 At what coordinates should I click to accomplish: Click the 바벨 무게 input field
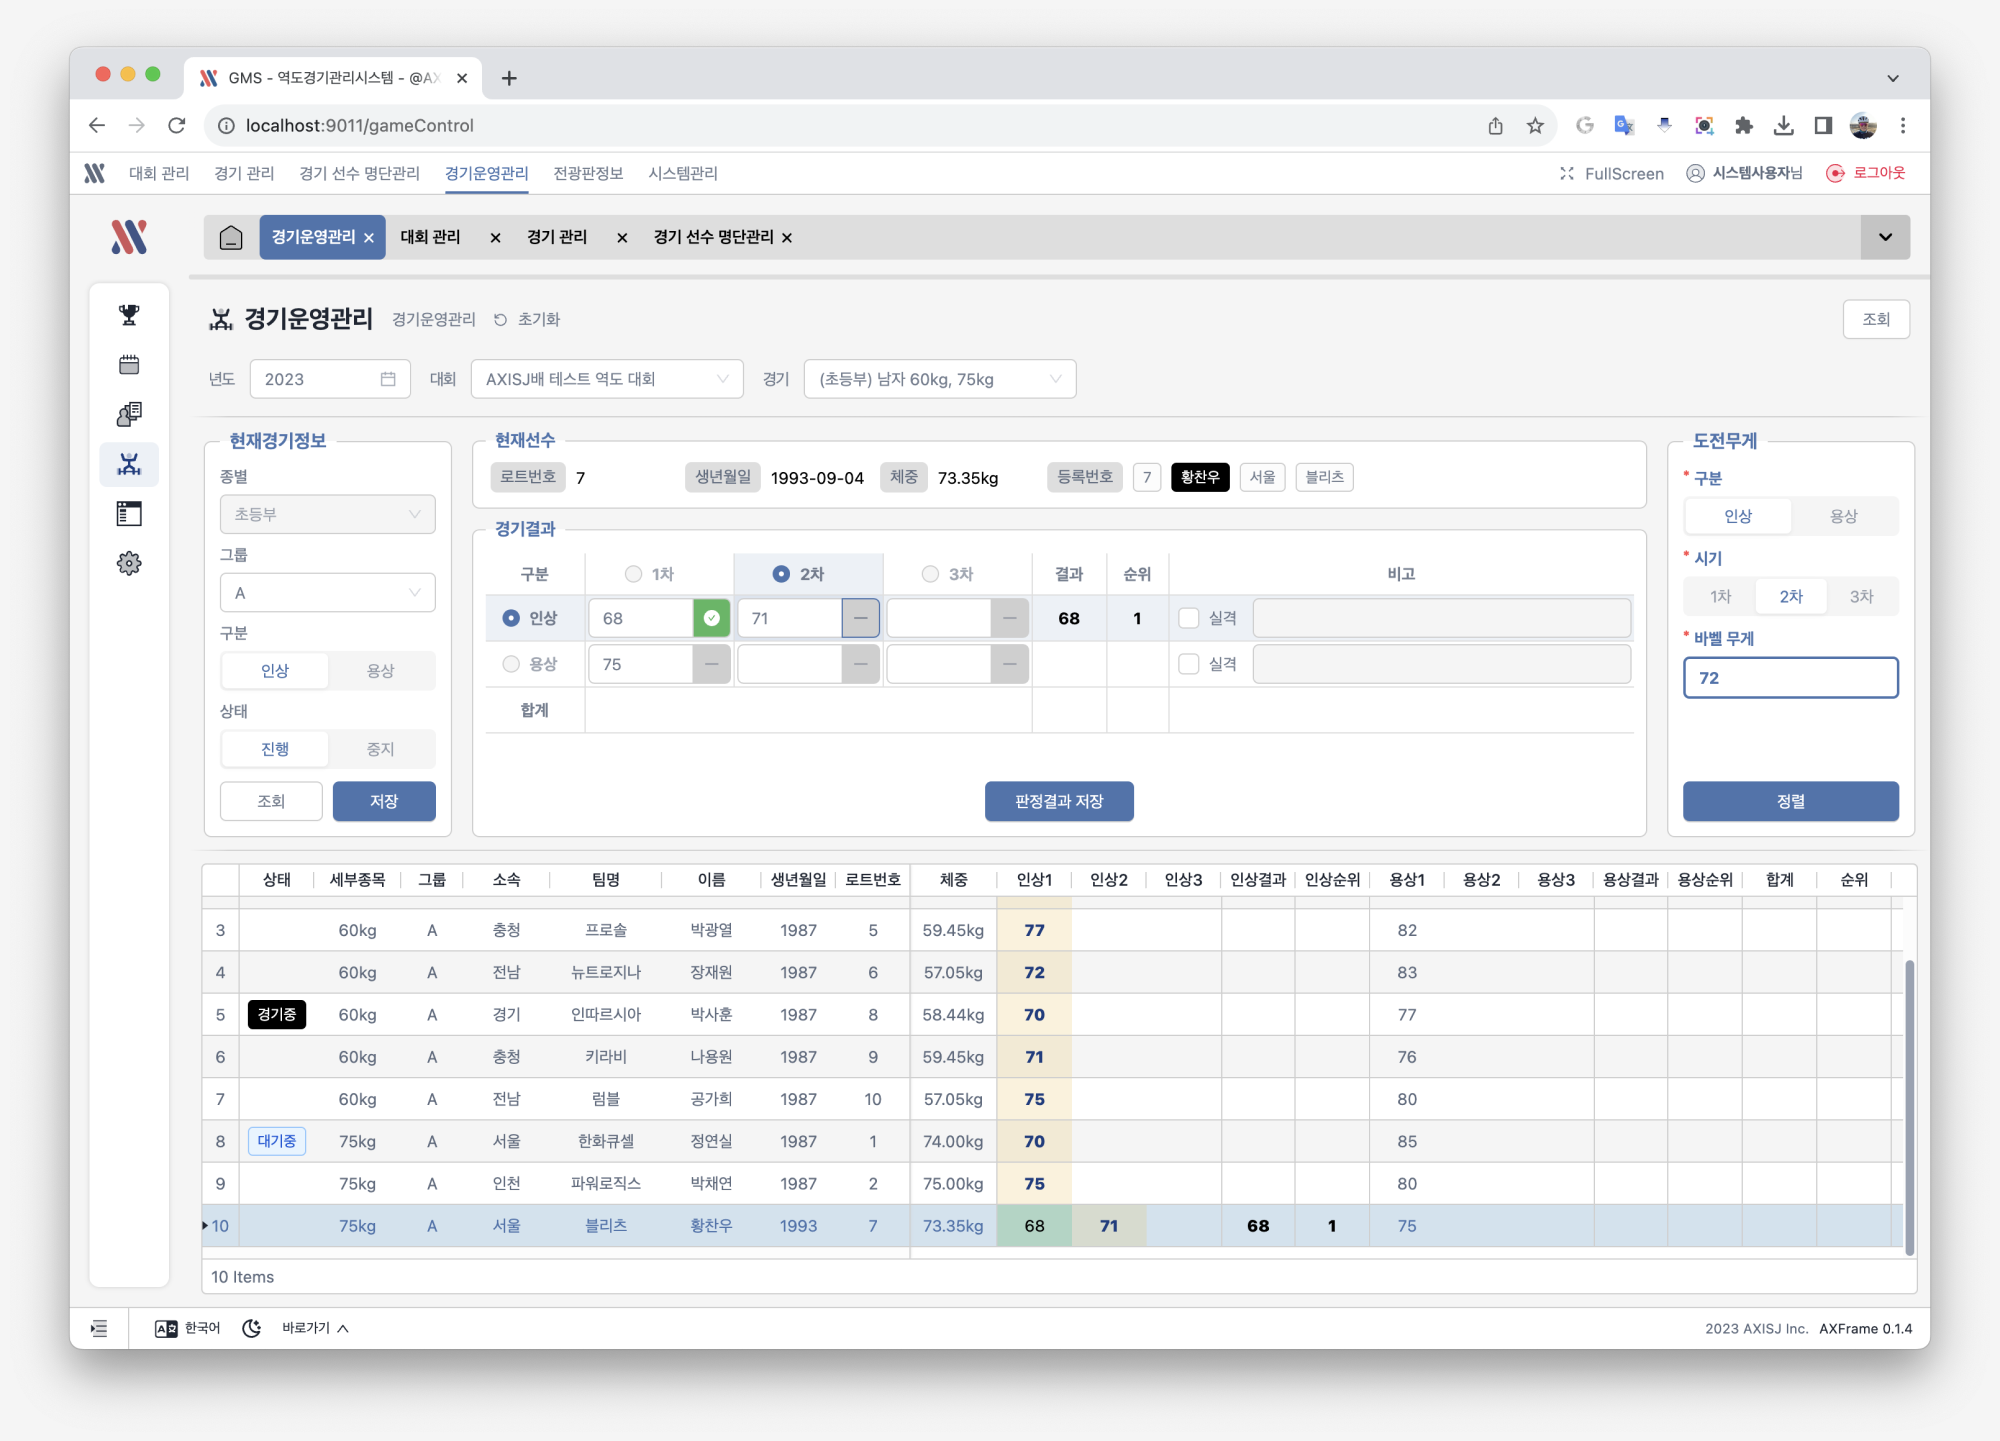pos(1790,678)
